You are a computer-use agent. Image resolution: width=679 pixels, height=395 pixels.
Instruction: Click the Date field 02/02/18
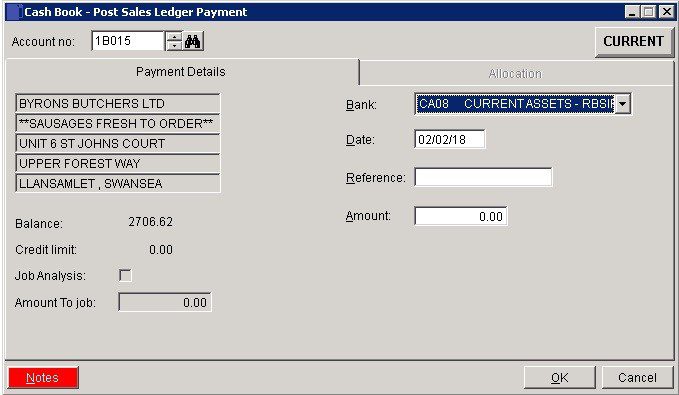pyautogui.click(x=450, y=139)
